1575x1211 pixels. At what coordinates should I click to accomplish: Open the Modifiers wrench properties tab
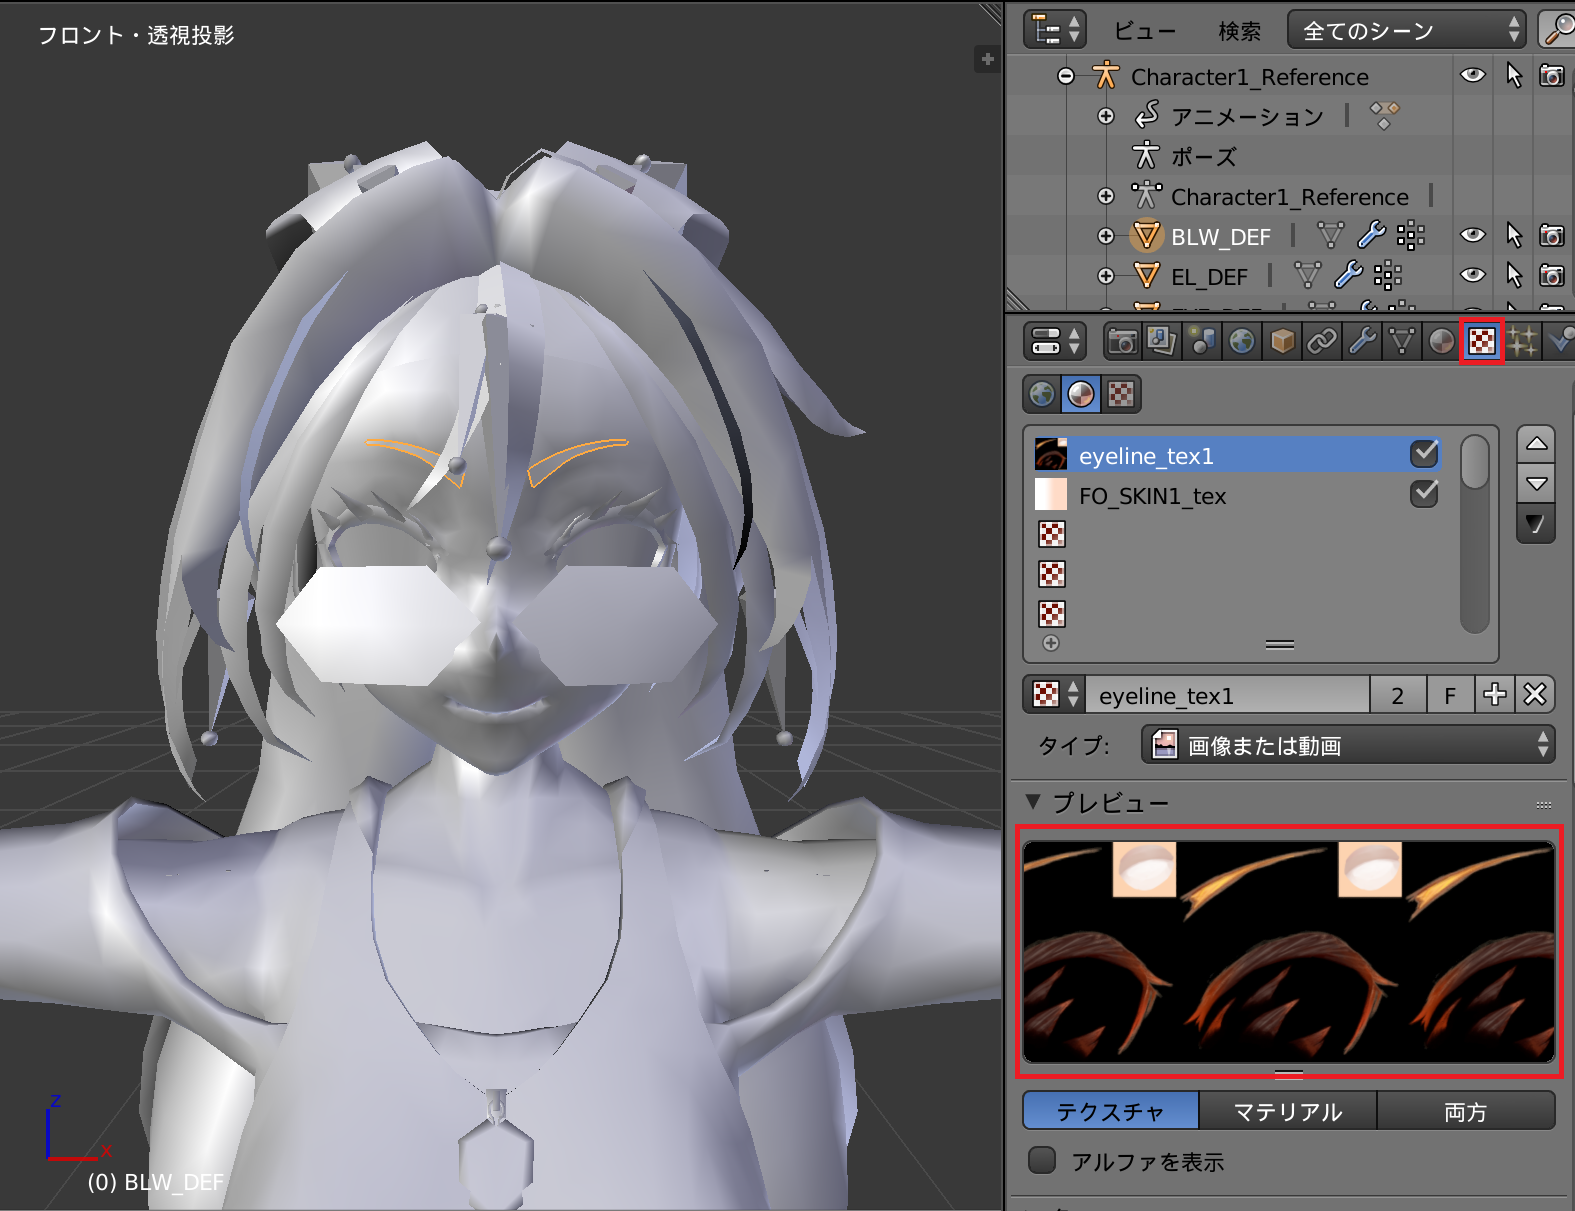(1362, 342)
